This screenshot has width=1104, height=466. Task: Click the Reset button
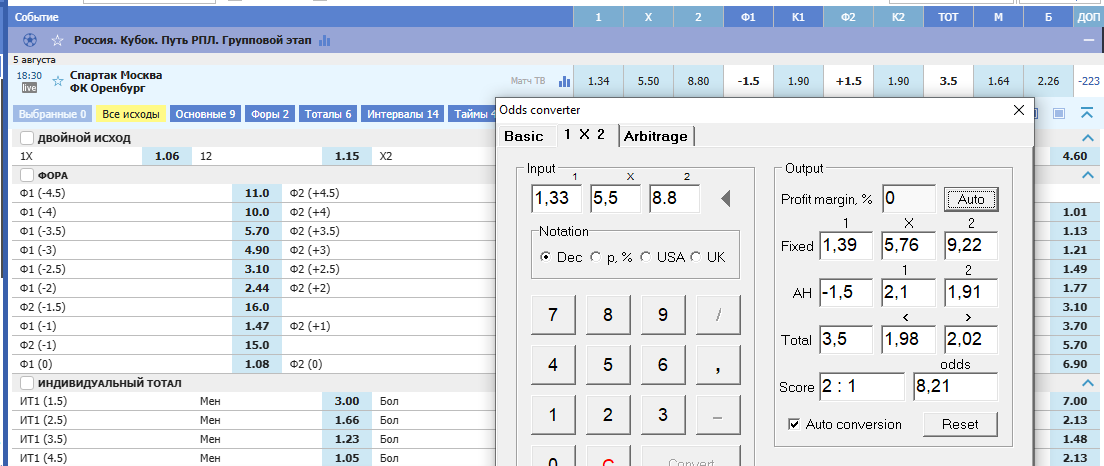[960, 424]
